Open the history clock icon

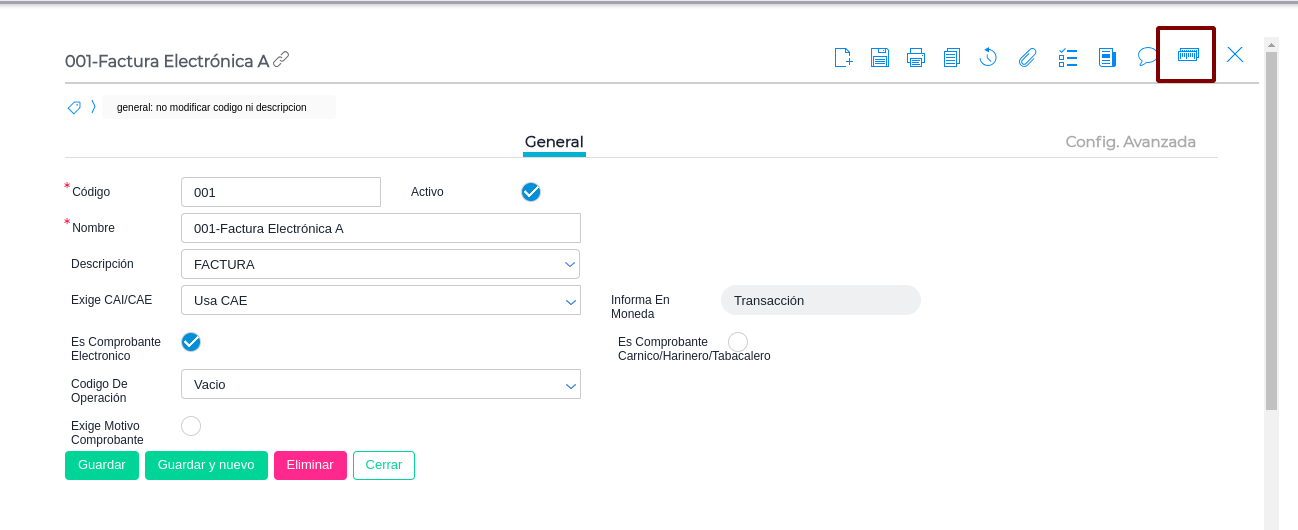(x=988, y=57)
